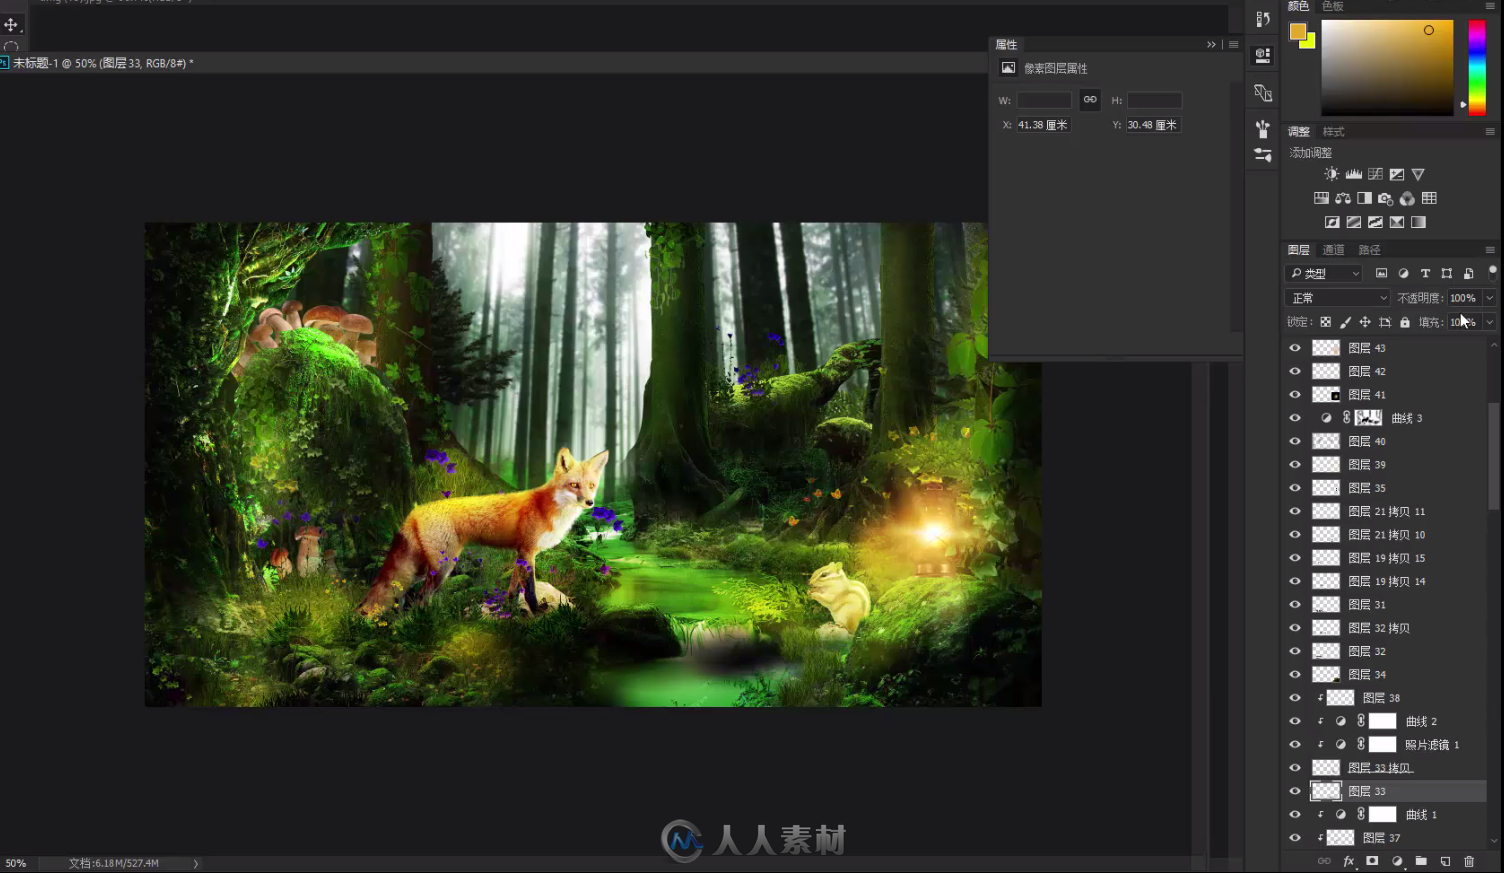Open the Layers panel menu
This screenshot has width=1504, height=873.
(1490, 250)
